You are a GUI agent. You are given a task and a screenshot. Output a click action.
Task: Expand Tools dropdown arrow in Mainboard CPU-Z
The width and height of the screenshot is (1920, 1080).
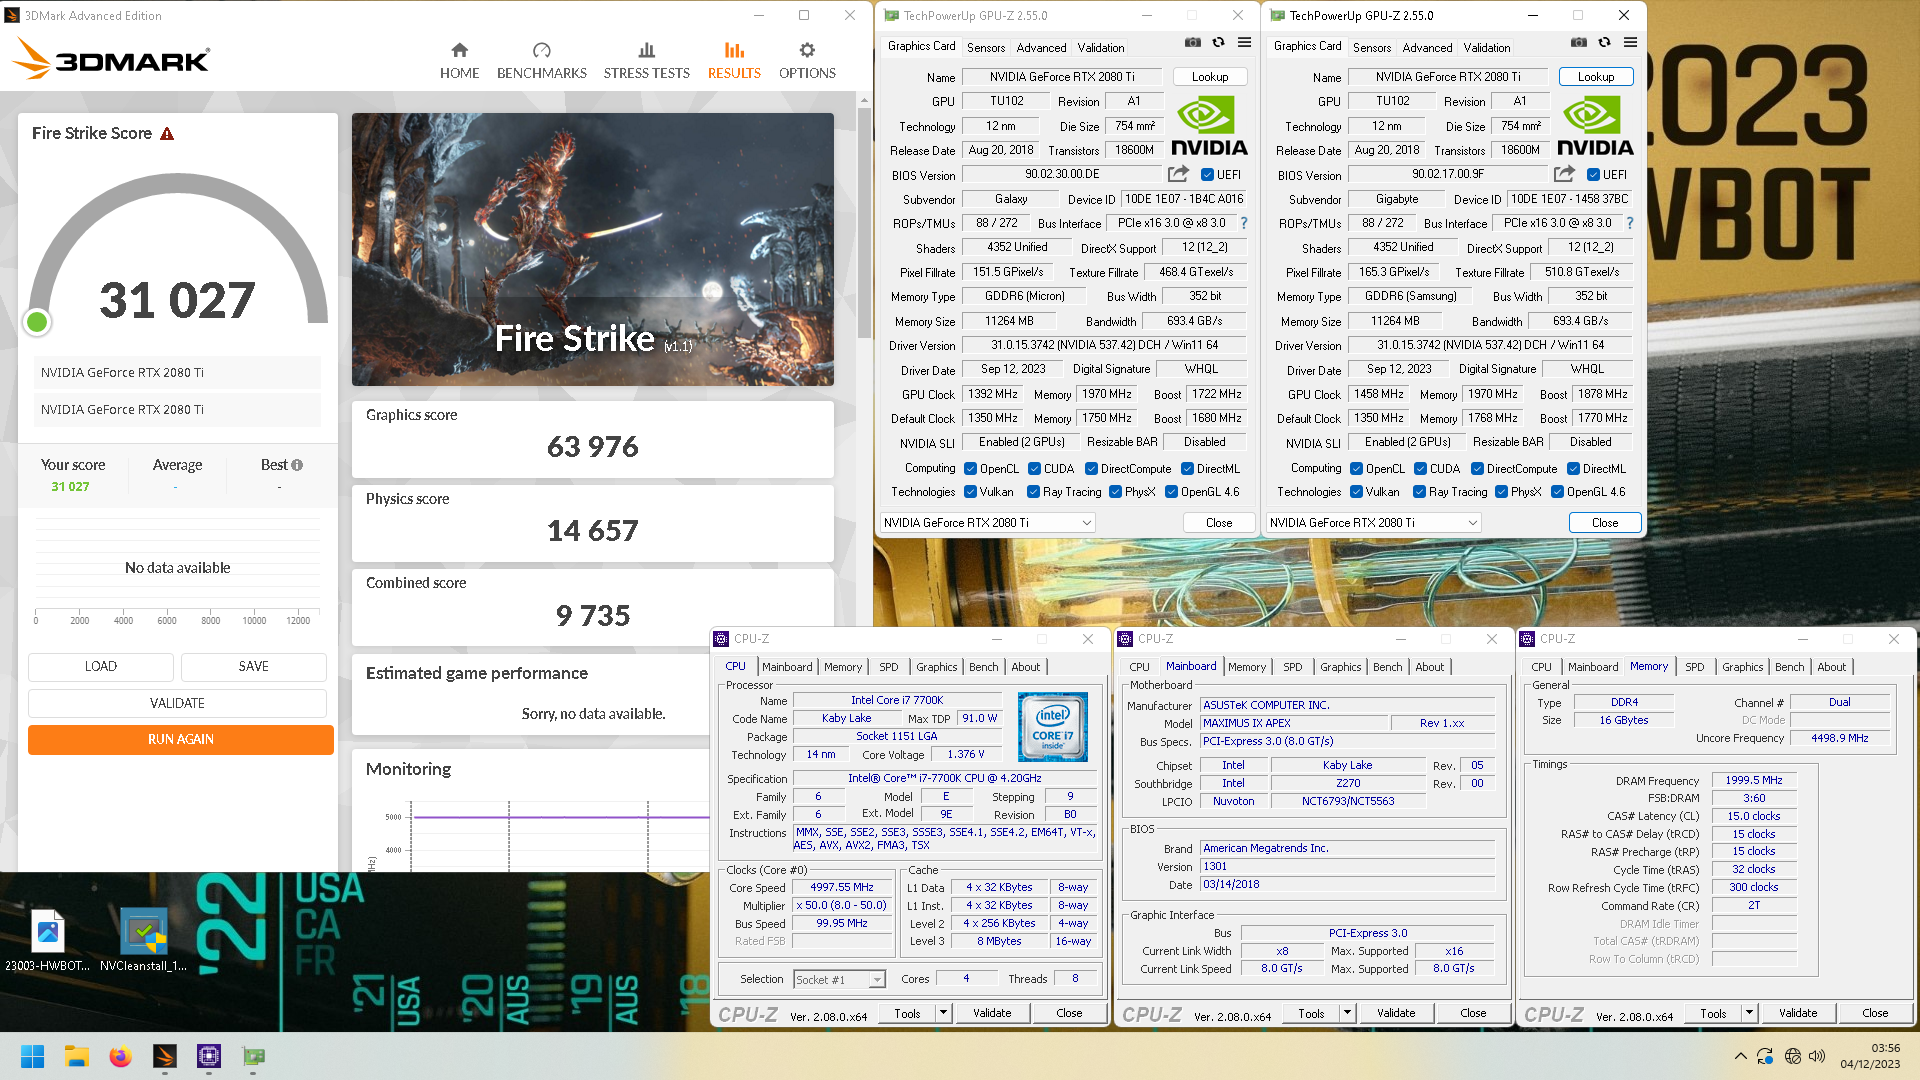pyautogui.click(x=1346, y=1013)
